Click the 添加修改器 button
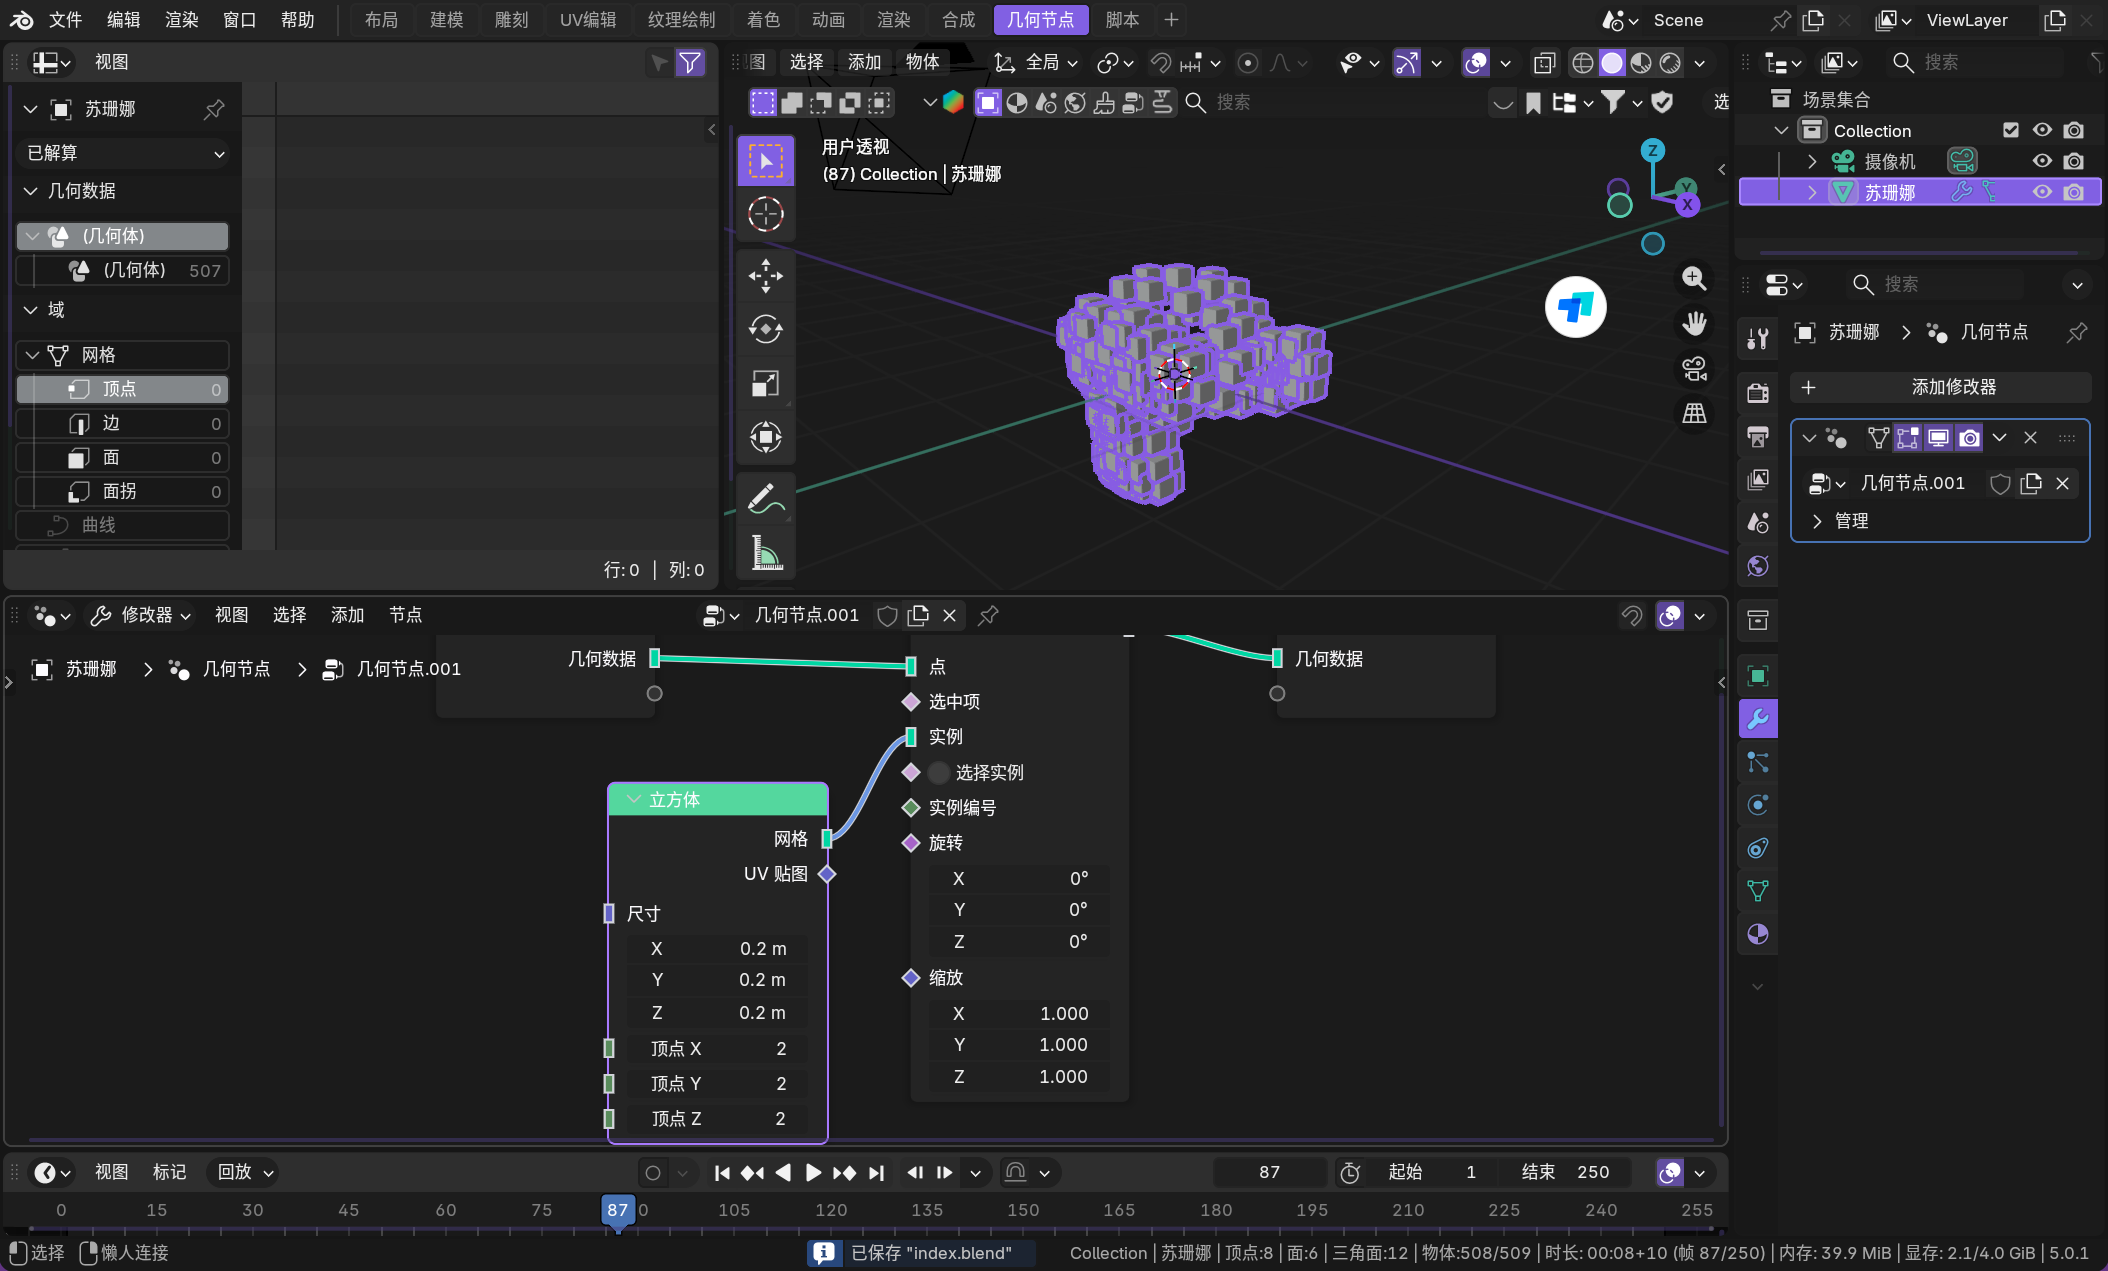This screenshot has width=2108, height=1271. click(x=1940, y=387)
